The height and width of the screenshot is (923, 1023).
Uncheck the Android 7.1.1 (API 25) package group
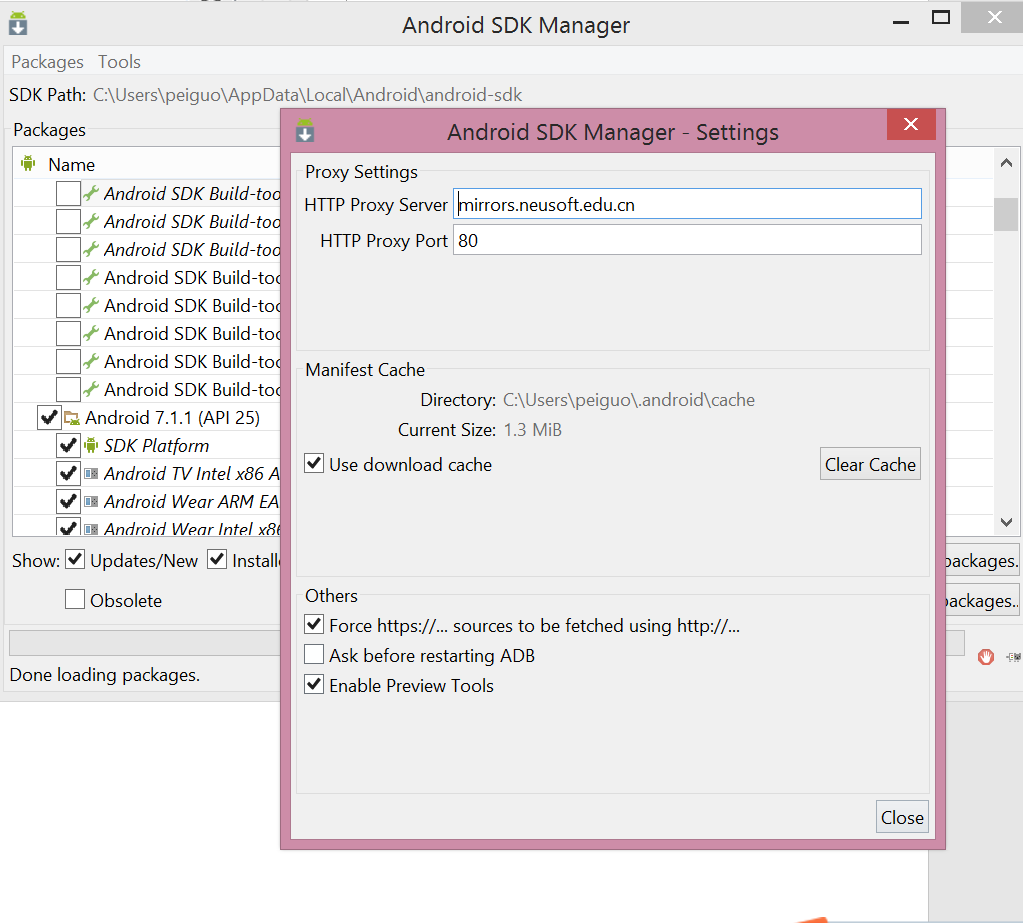tap(49, 417)
